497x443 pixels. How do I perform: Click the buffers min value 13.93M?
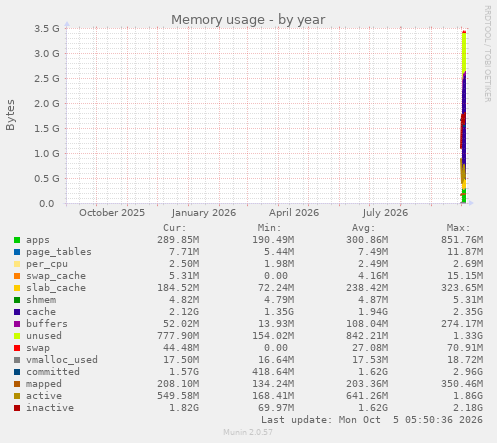[276, 324]
